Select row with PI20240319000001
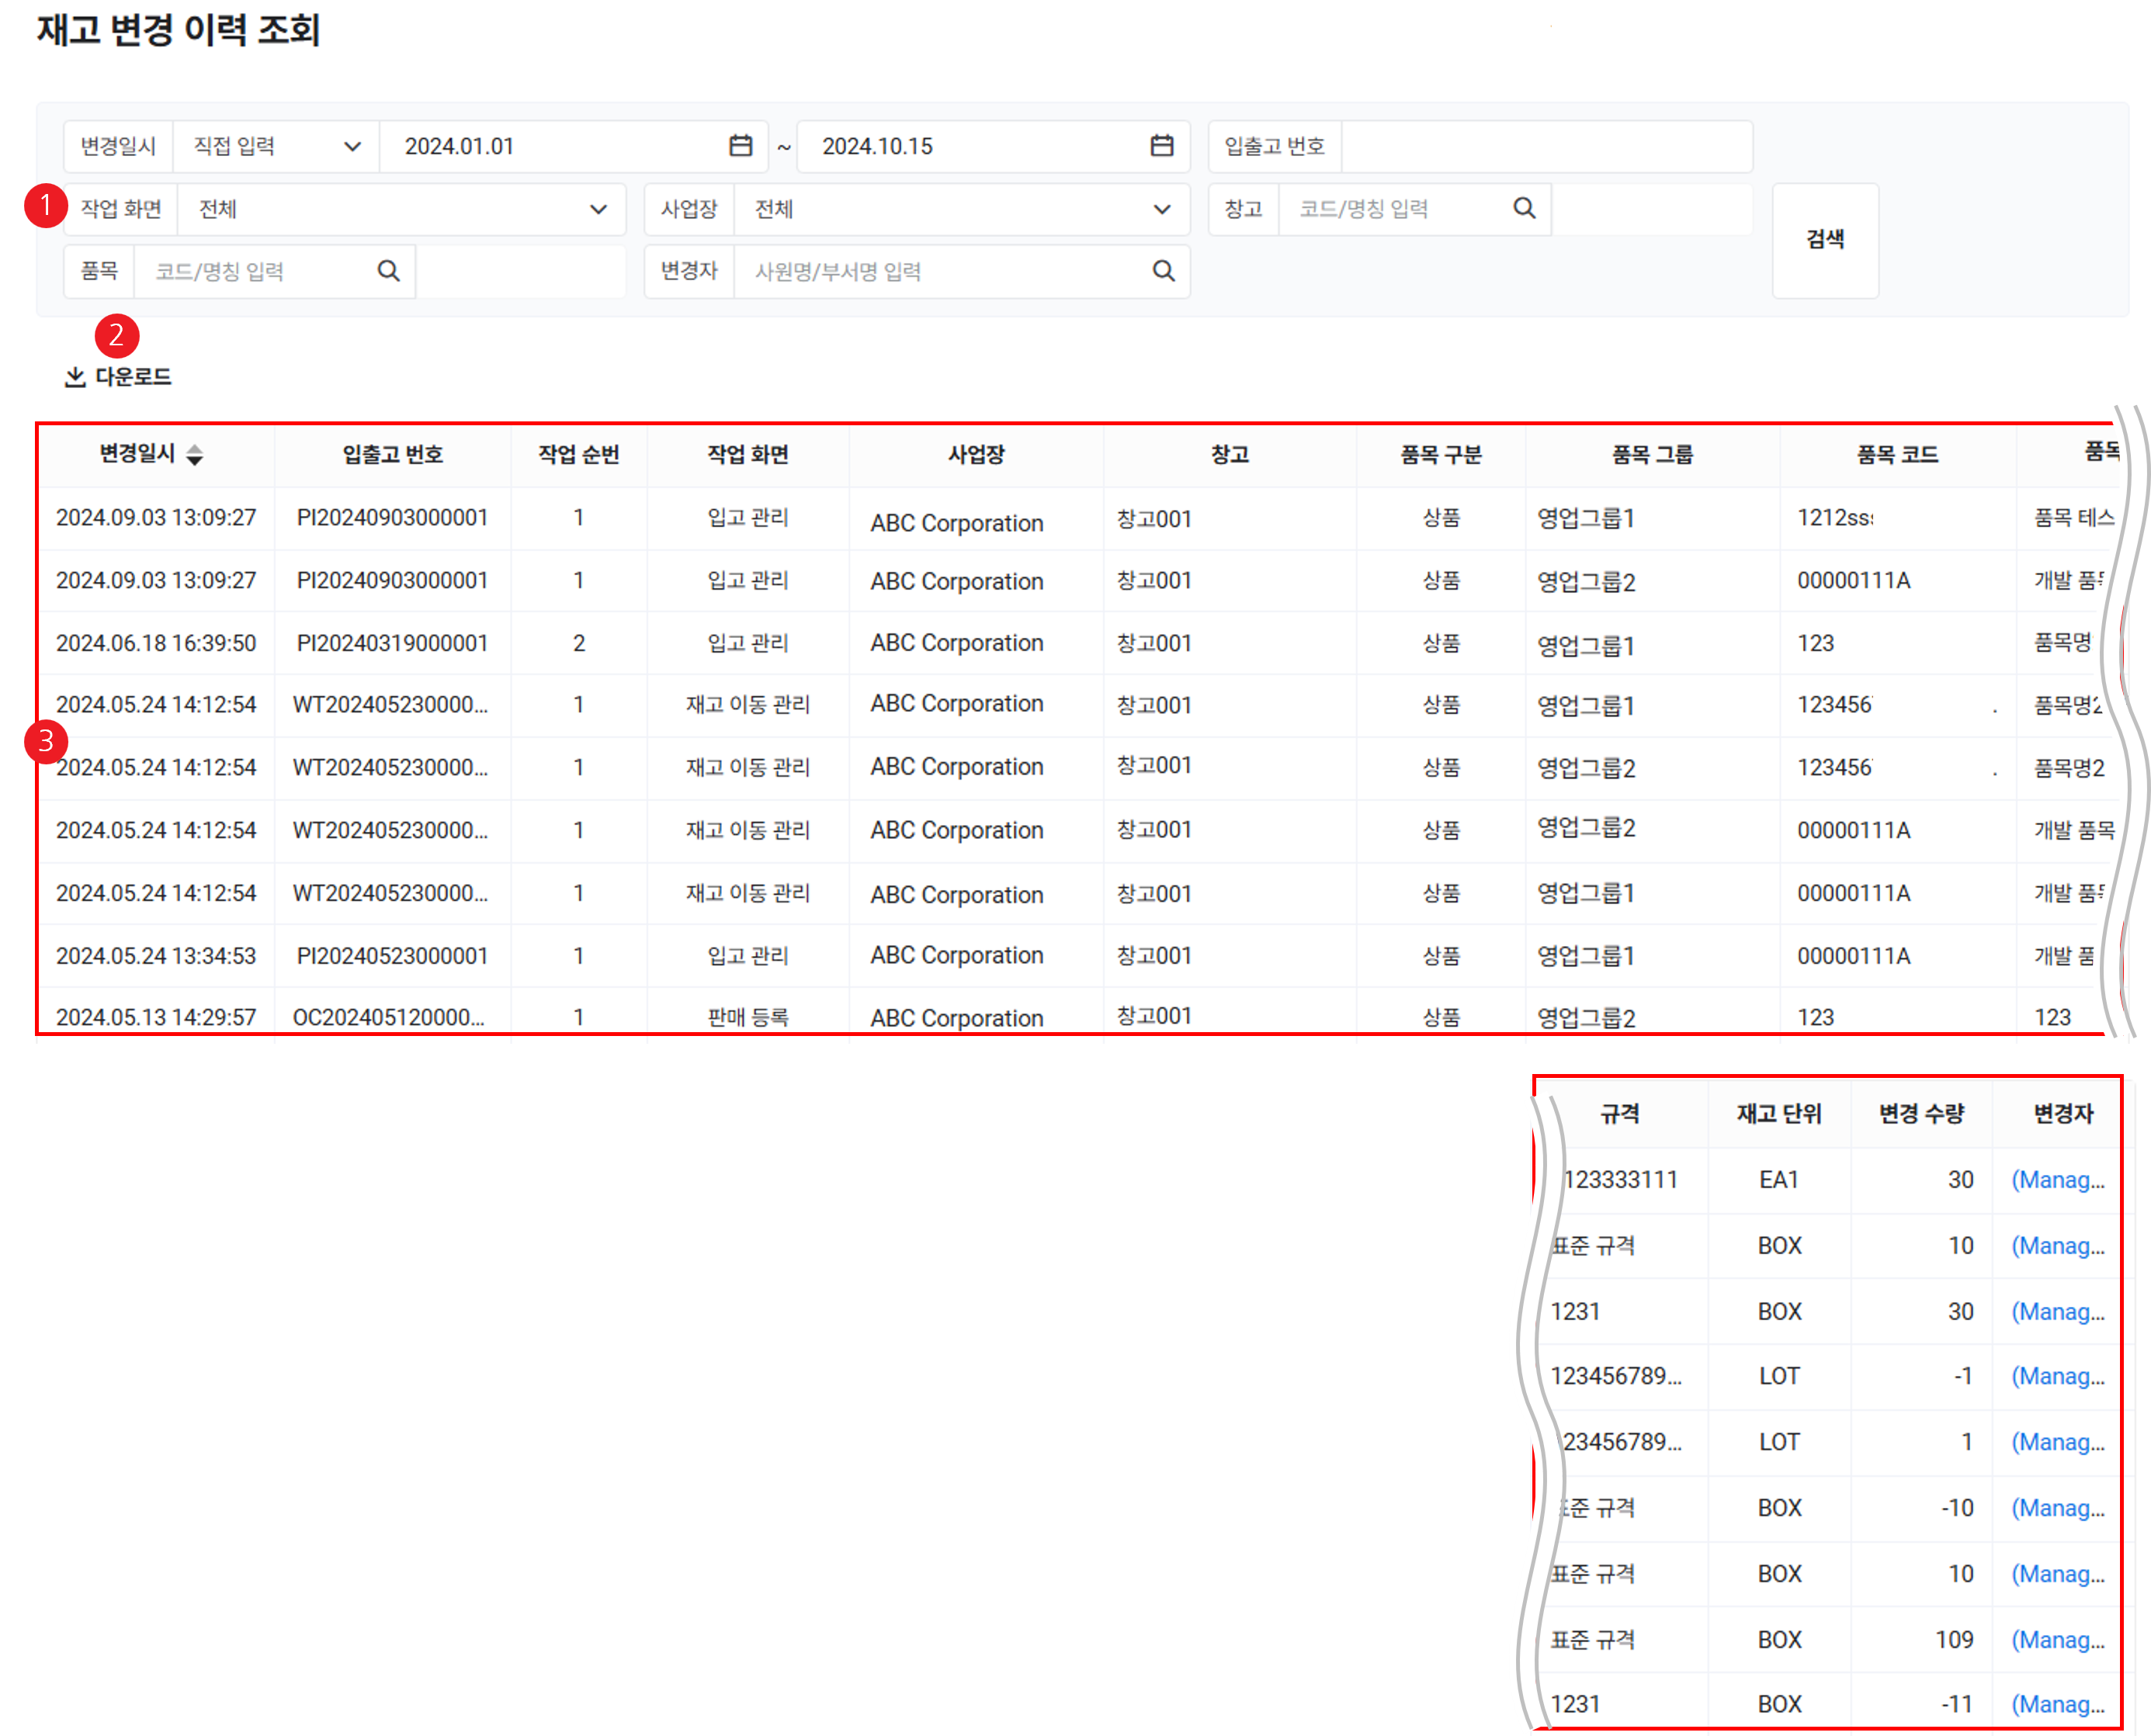The height and width of the screenshot is (1736, 2151). [392, 643]
